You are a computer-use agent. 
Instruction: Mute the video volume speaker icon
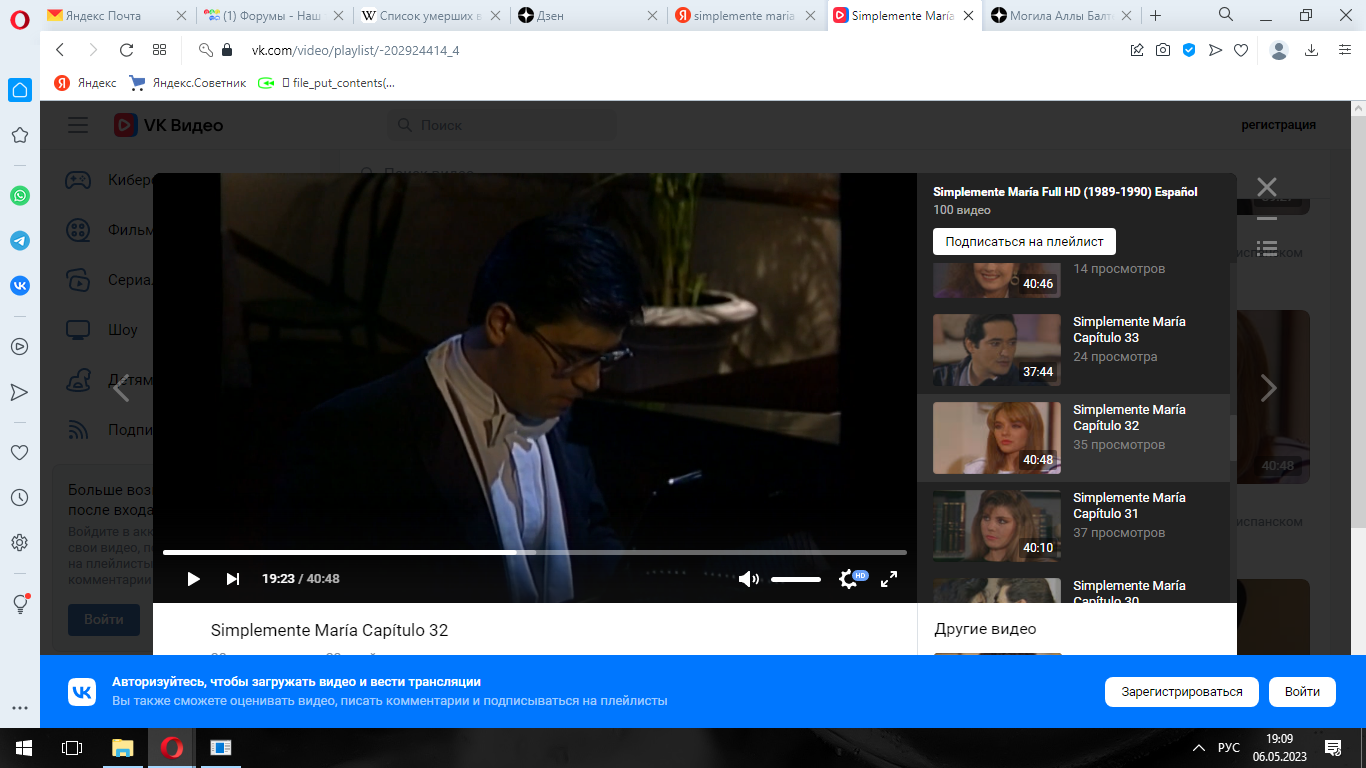[x=748, y=579]
